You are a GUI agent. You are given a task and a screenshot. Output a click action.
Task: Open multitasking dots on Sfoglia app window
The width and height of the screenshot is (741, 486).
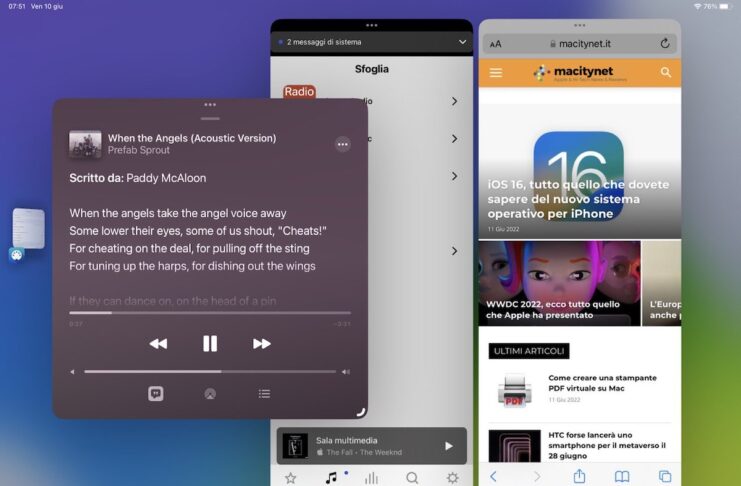coord(371,25)
